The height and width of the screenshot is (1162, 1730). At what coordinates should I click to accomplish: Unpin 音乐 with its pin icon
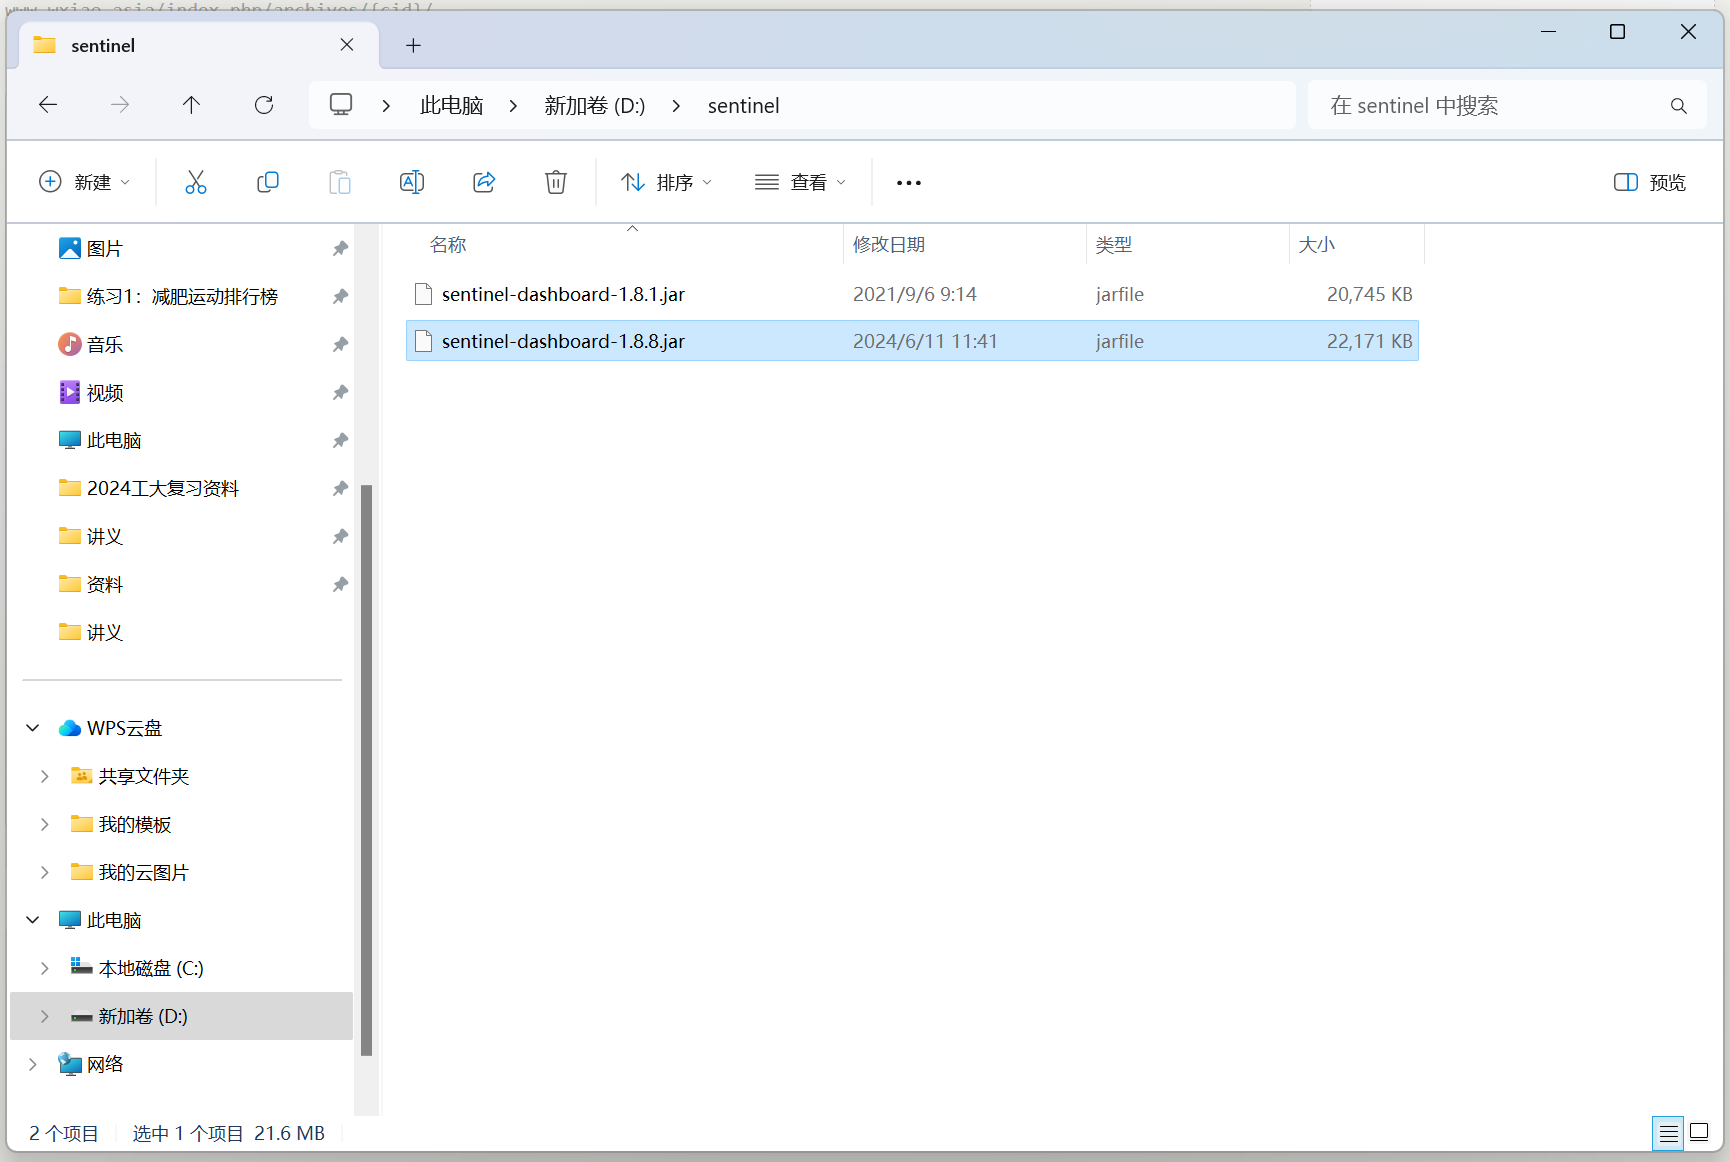pos(340,344)
